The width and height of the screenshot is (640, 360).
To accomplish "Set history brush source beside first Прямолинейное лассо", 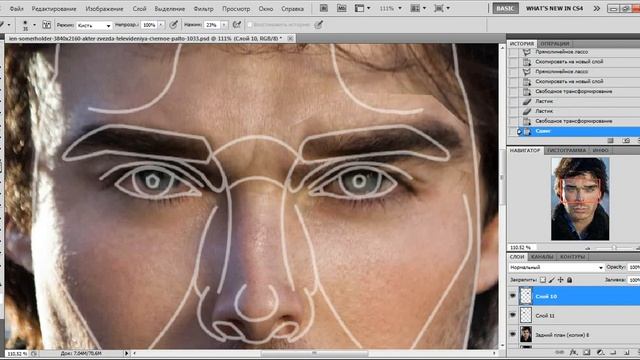I will [x=513, y=52].
